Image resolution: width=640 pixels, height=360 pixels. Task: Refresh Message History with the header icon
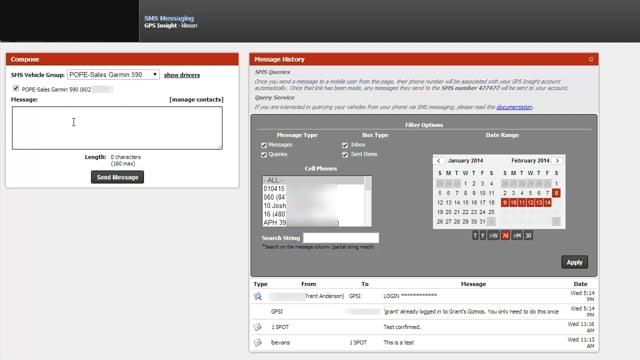click(x=591, y=60)
